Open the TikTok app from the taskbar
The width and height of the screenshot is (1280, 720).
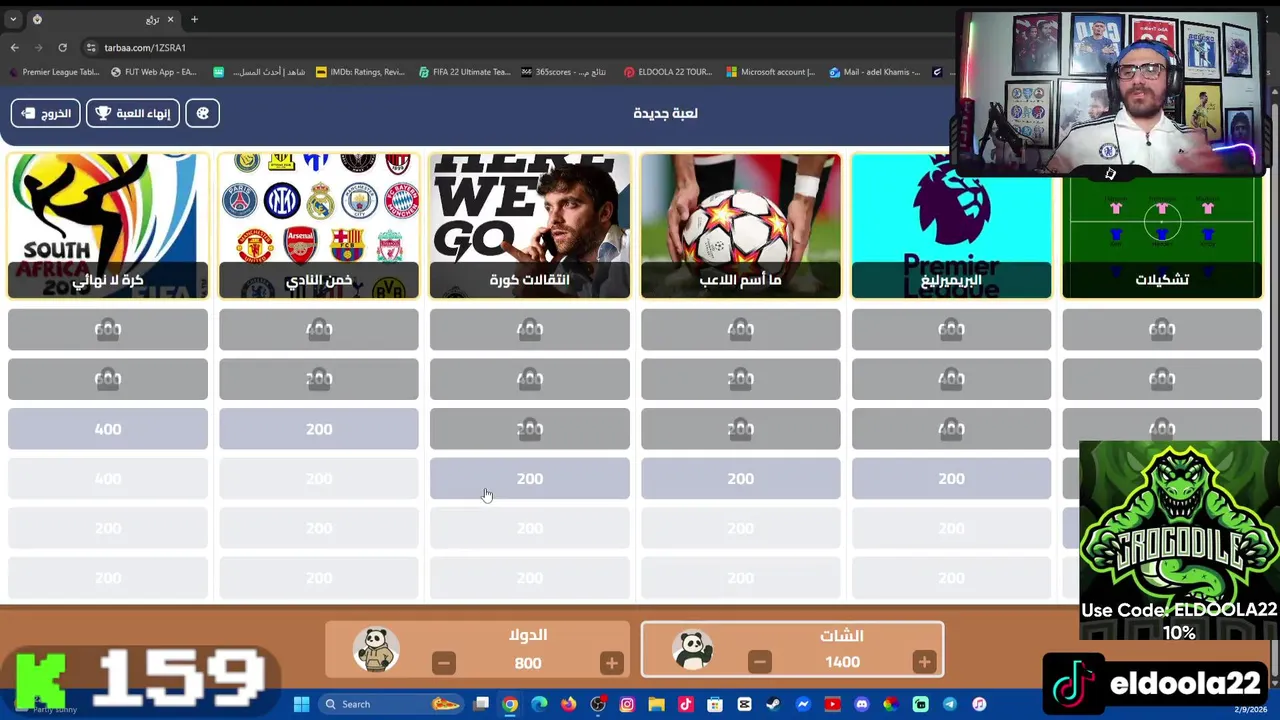[686, 704]
